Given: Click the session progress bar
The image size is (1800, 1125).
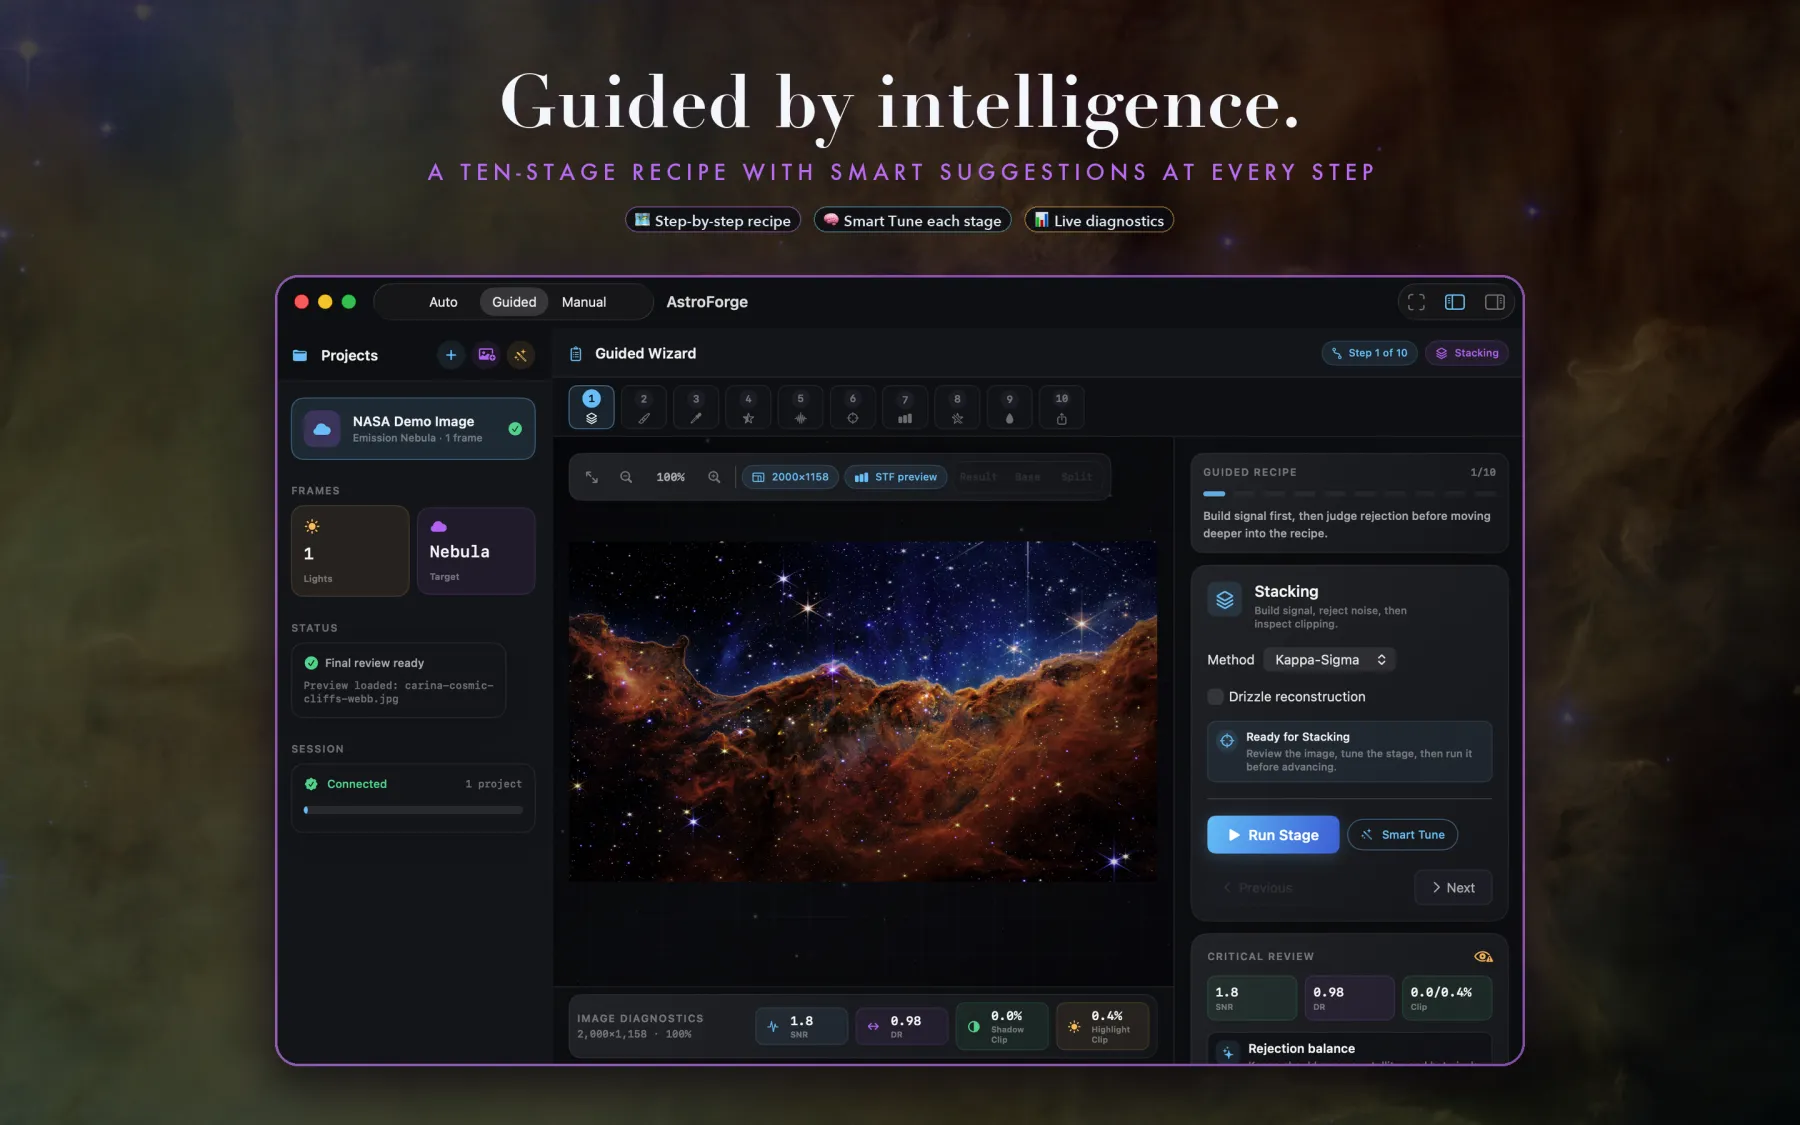Looking at the screenshot, I should 413,810.
